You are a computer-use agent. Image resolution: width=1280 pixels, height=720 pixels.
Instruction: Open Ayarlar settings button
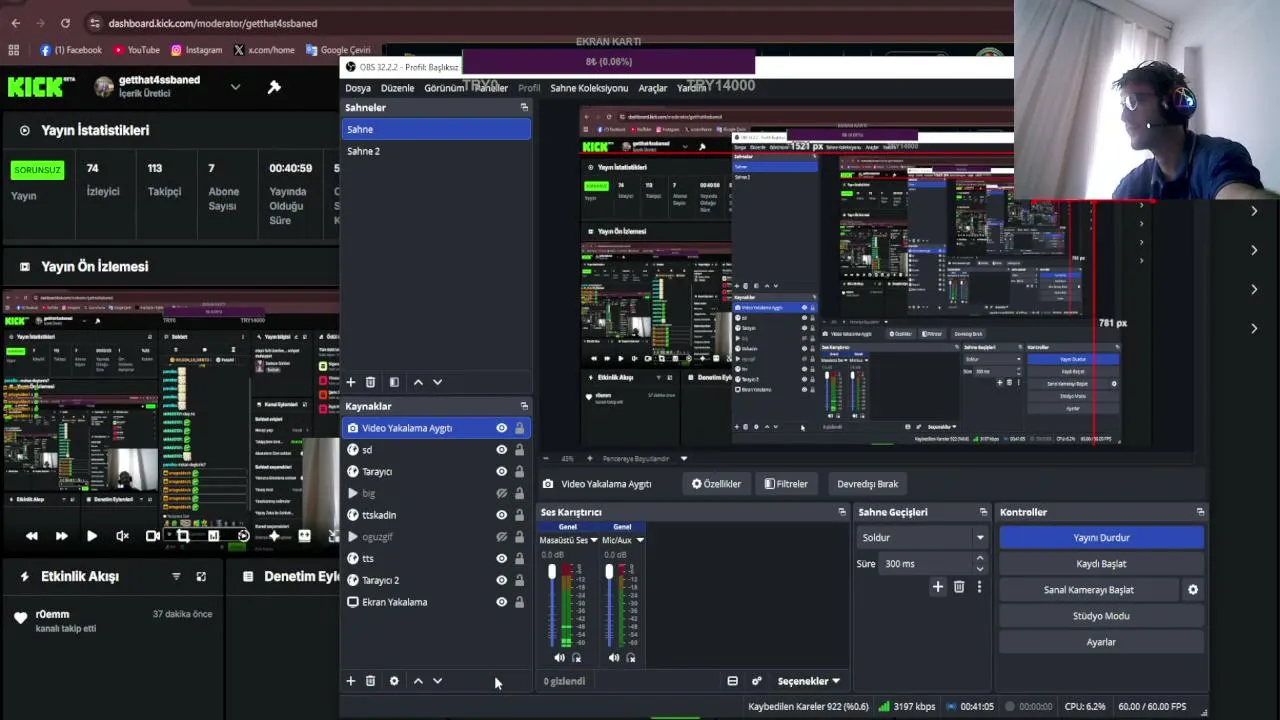click(x=1101, y=642)
